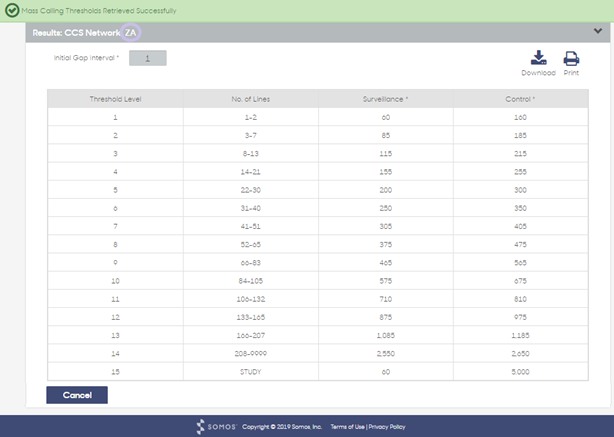This screenshot has height=437, width=614.
Task: Click surveillance value 710
Action: (x=386, y=299)
